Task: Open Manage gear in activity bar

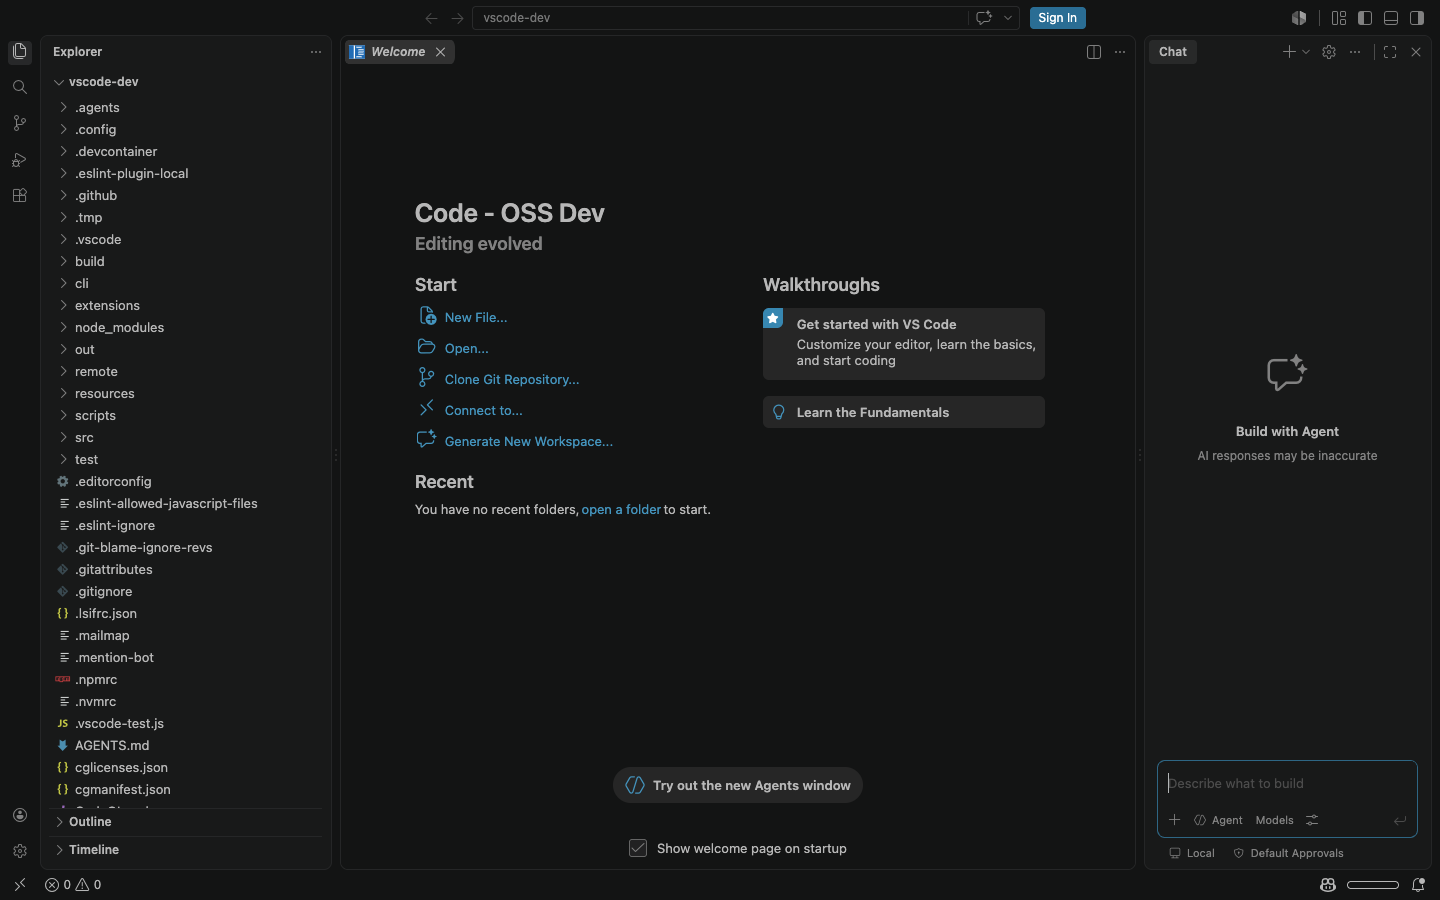Action: pos(19,851)
